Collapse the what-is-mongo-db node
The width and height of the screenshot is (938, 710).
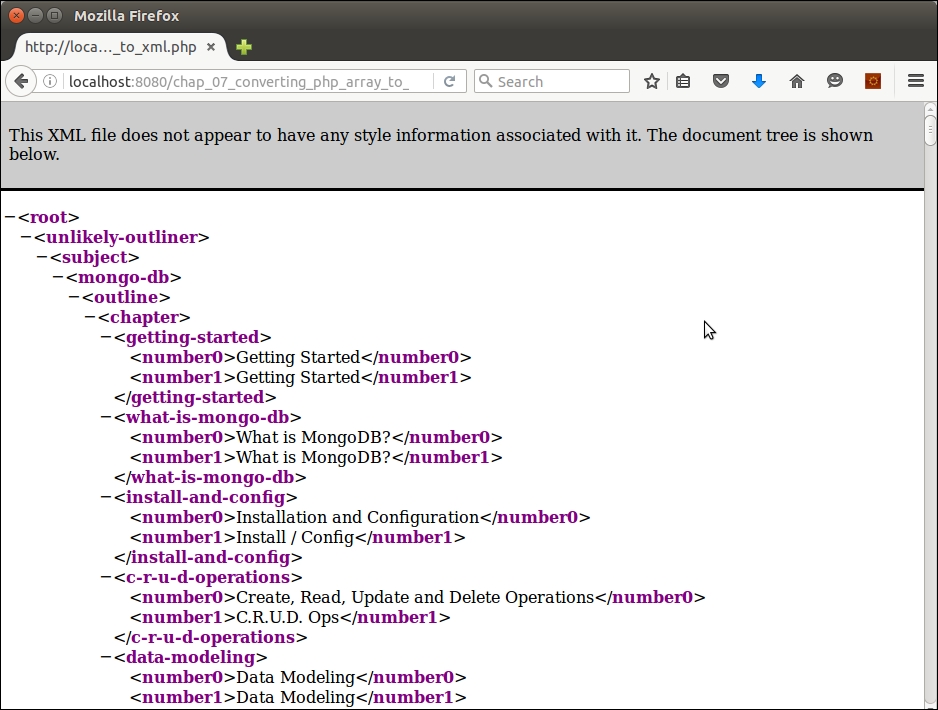click(x=106, y=417)
